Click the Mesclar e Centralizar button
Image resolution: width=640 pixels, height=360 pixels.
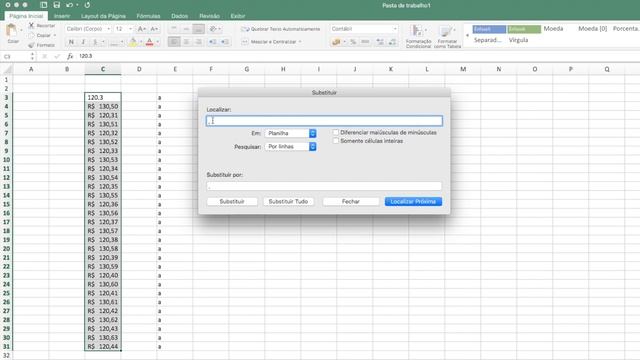tap(269, 42)
